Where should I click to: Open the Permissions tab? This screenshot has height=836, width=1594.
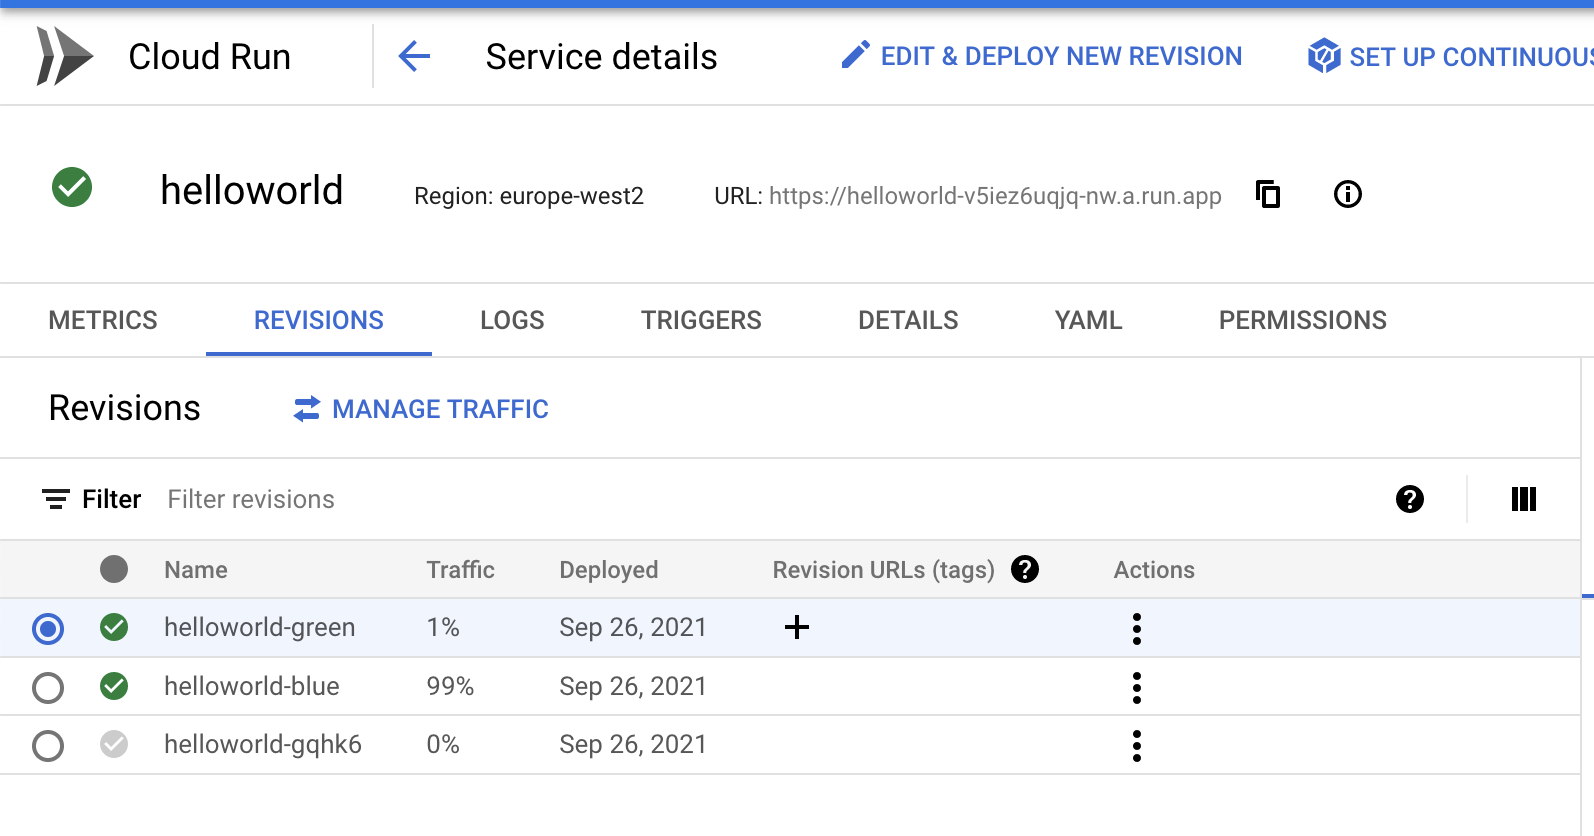point(1303,320)
